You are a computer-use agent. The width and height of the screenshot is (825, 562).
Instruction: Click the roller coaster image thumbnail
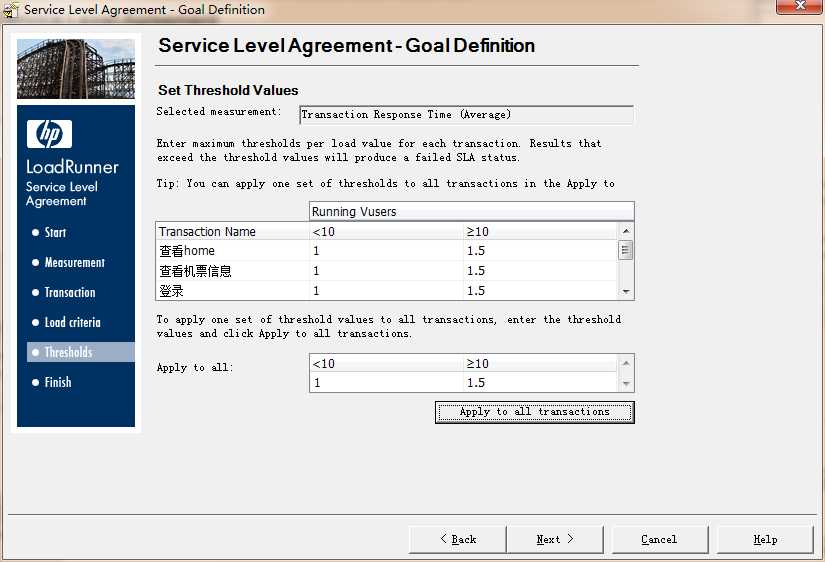(76, 68)
